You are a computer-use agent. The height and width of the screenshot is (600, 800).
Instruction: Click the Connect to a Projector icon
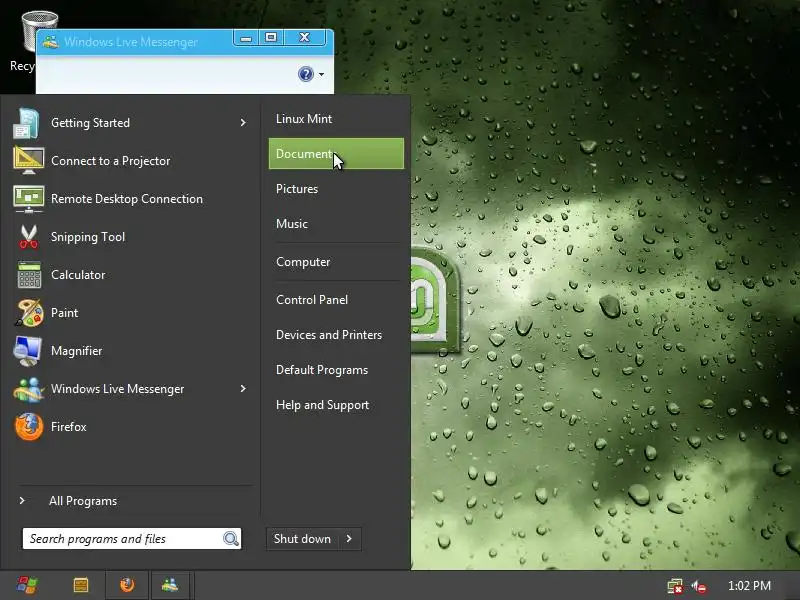(29, 161)
